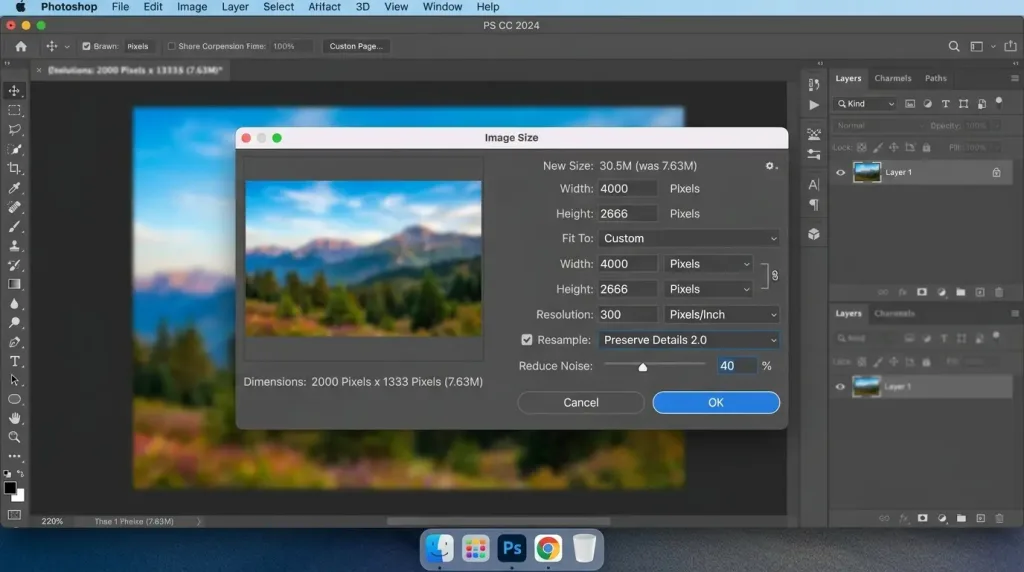This screenshot has height=572, width=1024.
Task: Select the Pen tool
Action: 14,342
